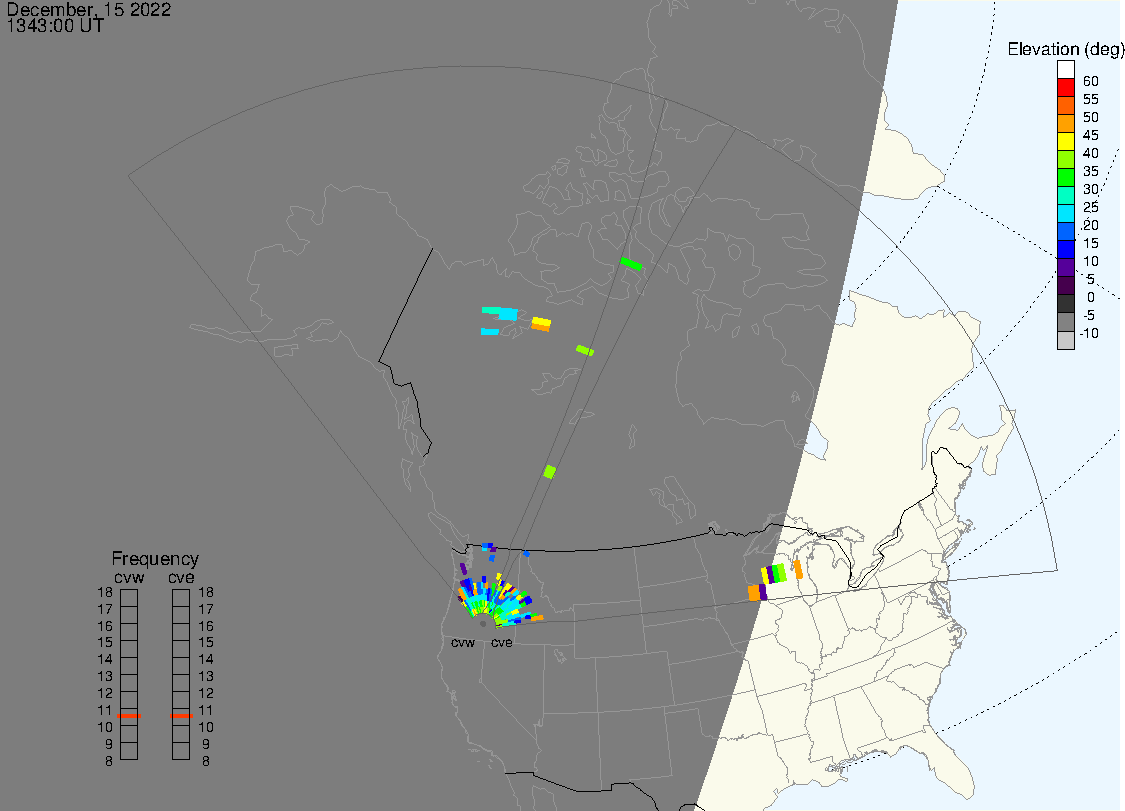Pick the cyan swatch between 25 and 20
1125x811 pixels.
pos(1065,213)
